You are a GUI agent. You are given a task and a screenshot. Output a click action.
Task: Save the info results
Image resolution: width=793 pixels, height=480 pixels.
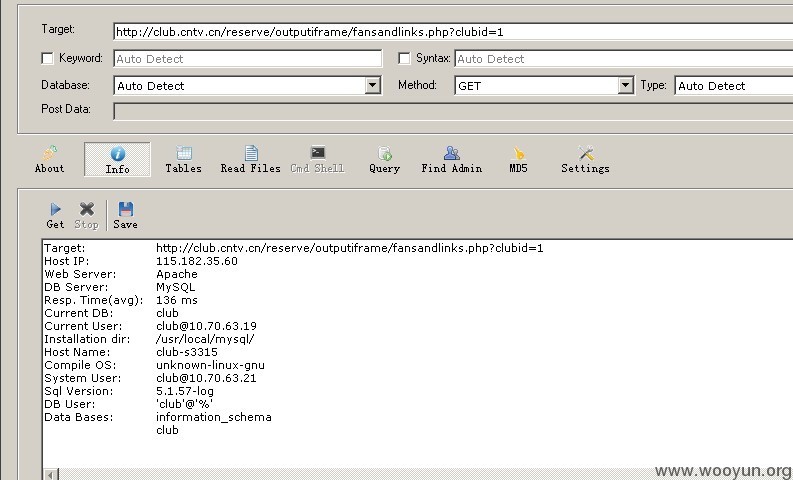pos(125,215)
